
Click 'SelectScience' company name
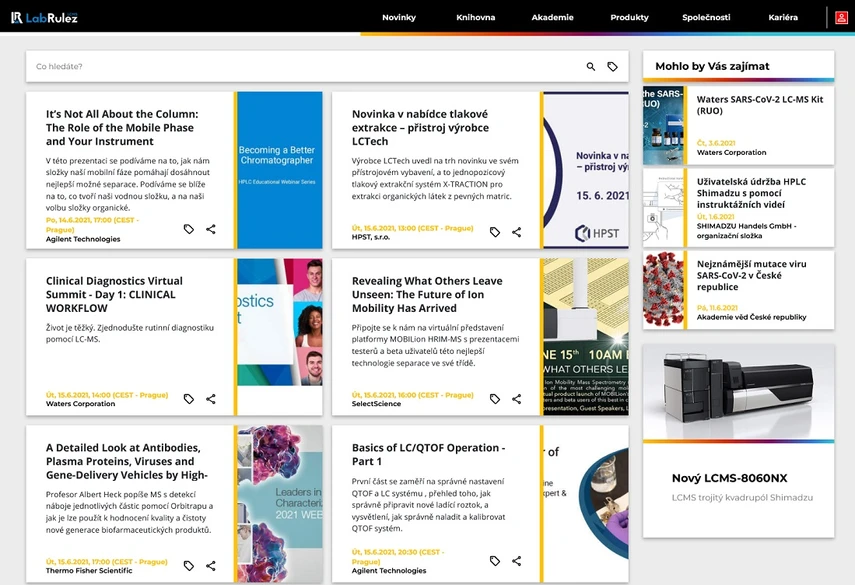(376, 404)
